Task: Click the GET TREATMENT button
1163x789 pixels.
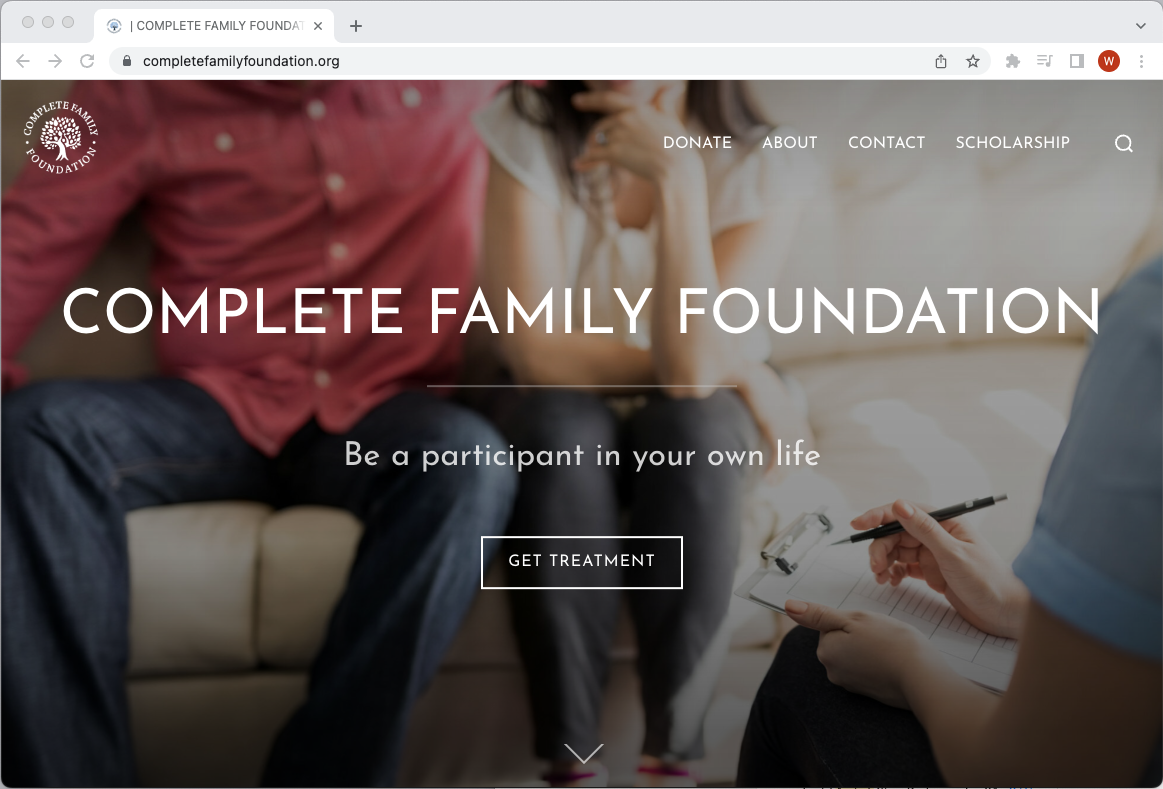Action: click(582, 562)
